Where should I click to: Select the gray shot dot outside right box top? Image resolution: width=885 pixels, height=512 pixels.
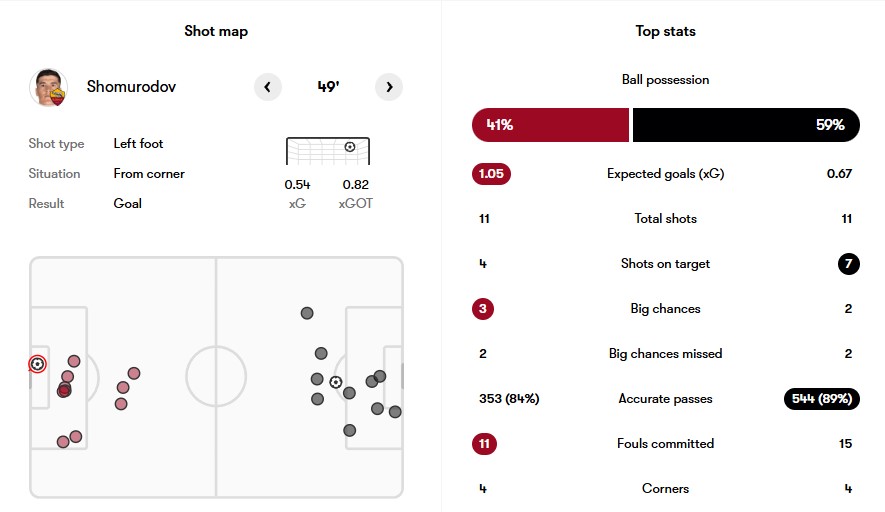pos(307,313)
